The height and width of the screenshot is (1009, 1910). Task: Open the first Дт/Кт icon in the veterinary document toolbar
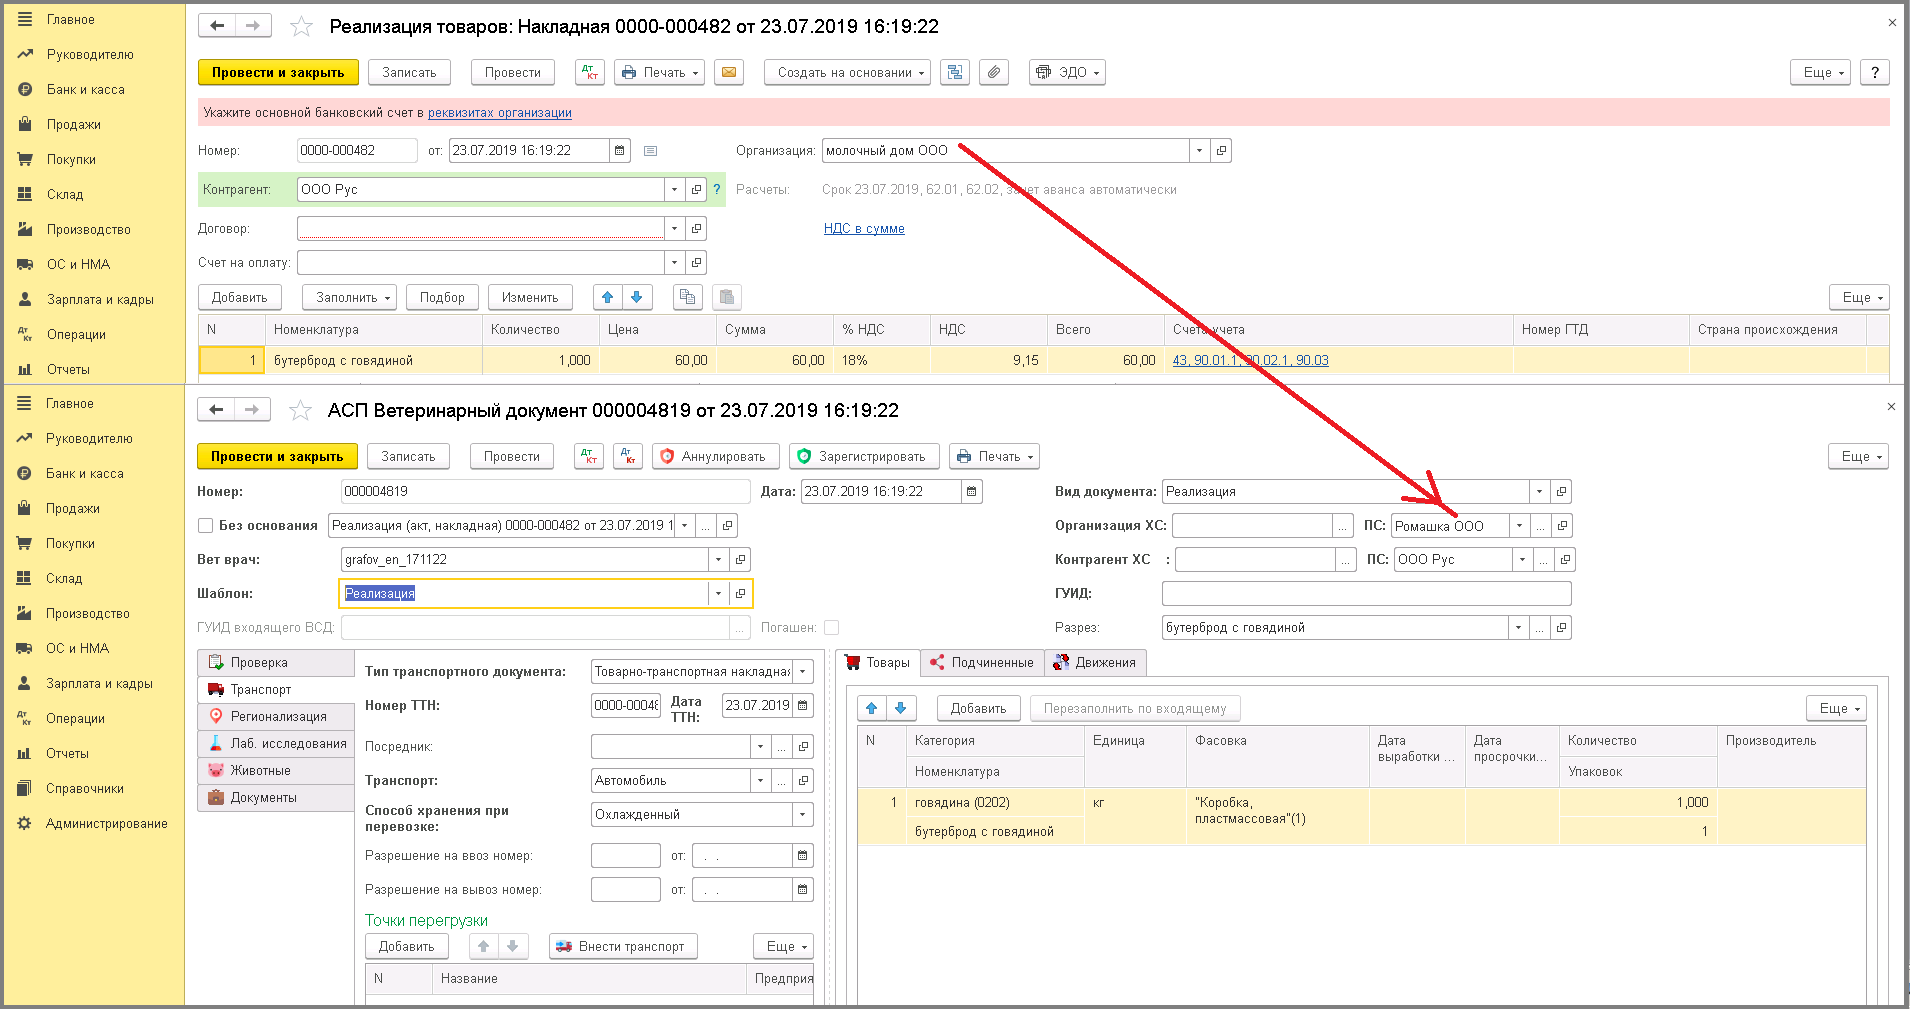pyautogui.click(x=589, y=456)
